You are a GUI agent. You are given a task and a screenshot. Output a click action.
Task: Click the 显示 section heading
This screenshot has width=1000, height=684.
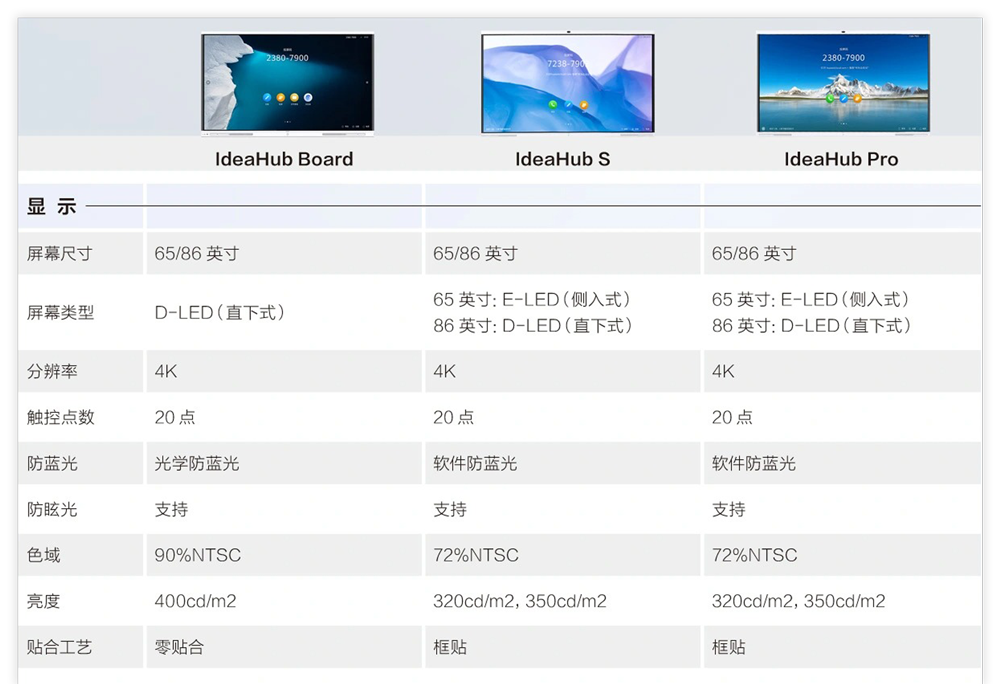click(x=51, y=206)
